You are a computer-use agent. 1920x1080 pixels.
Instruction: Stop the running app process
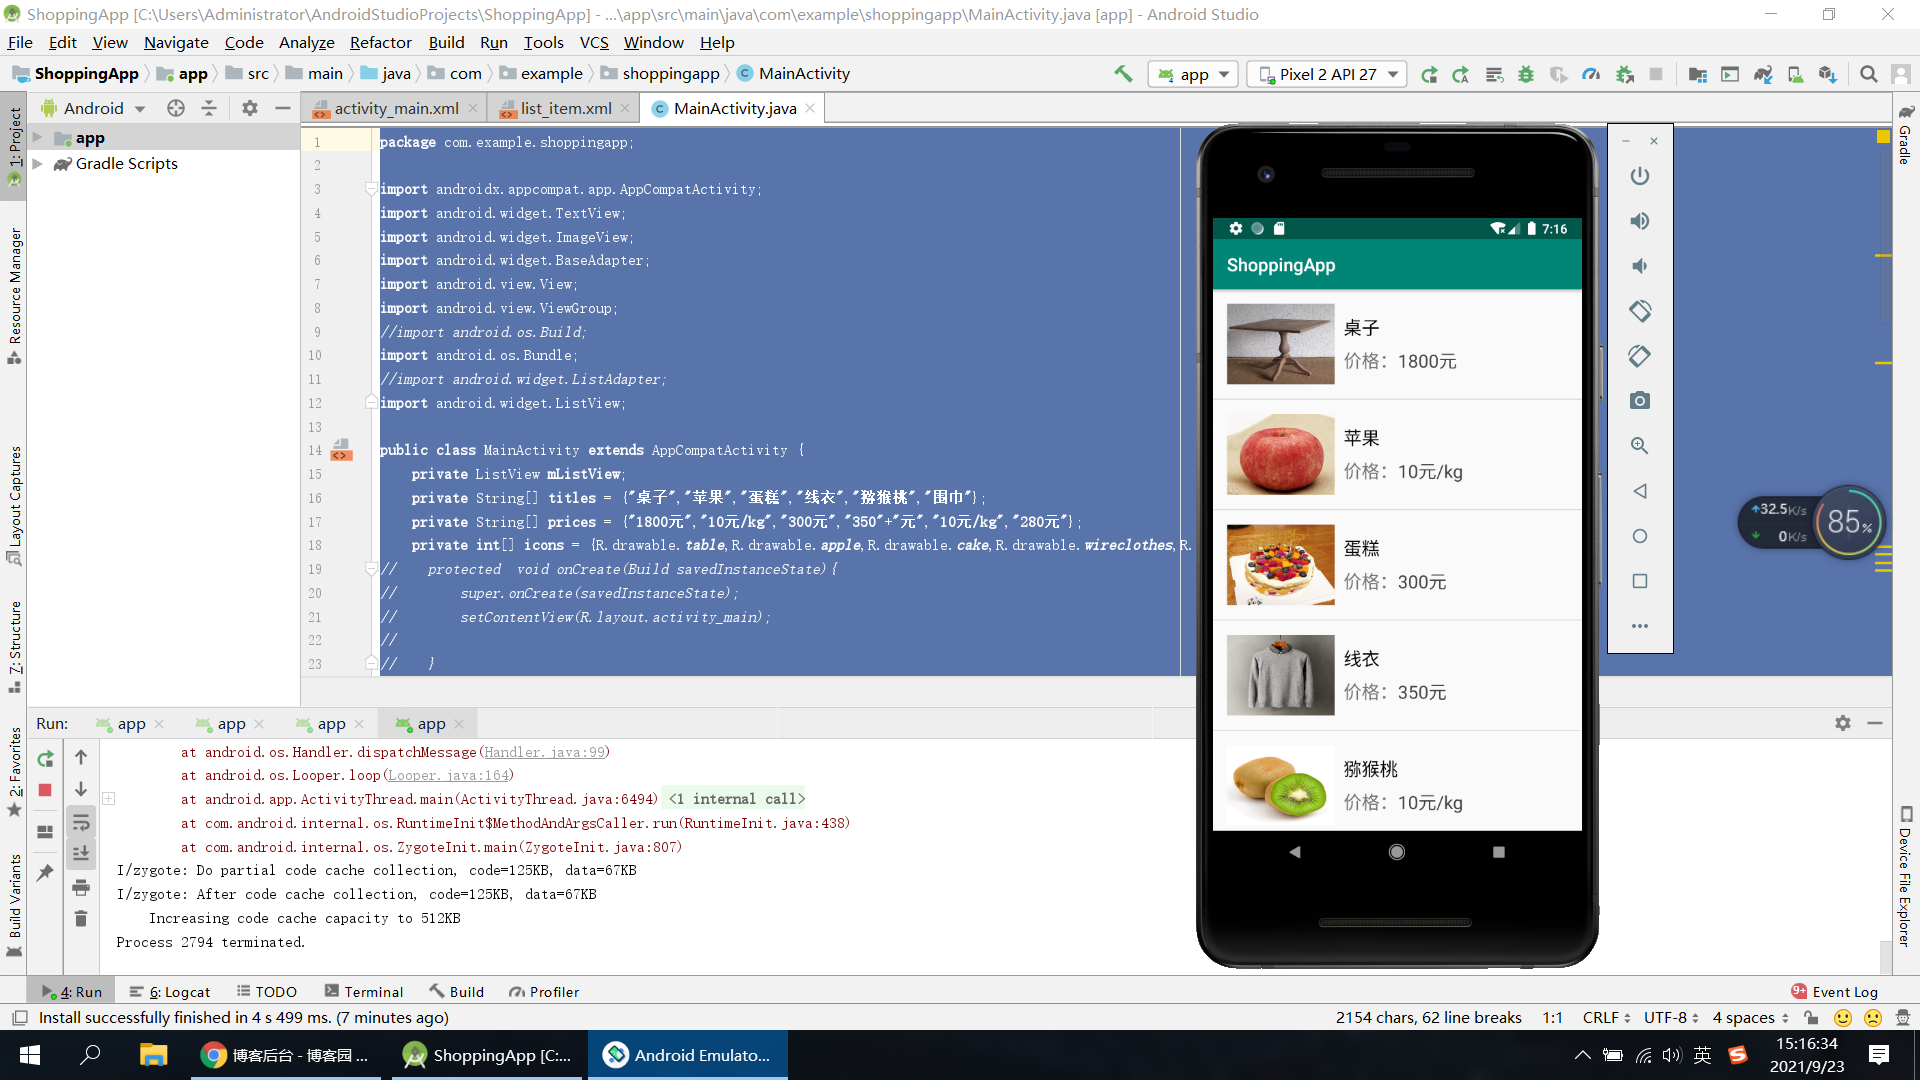tap(45, 790)
